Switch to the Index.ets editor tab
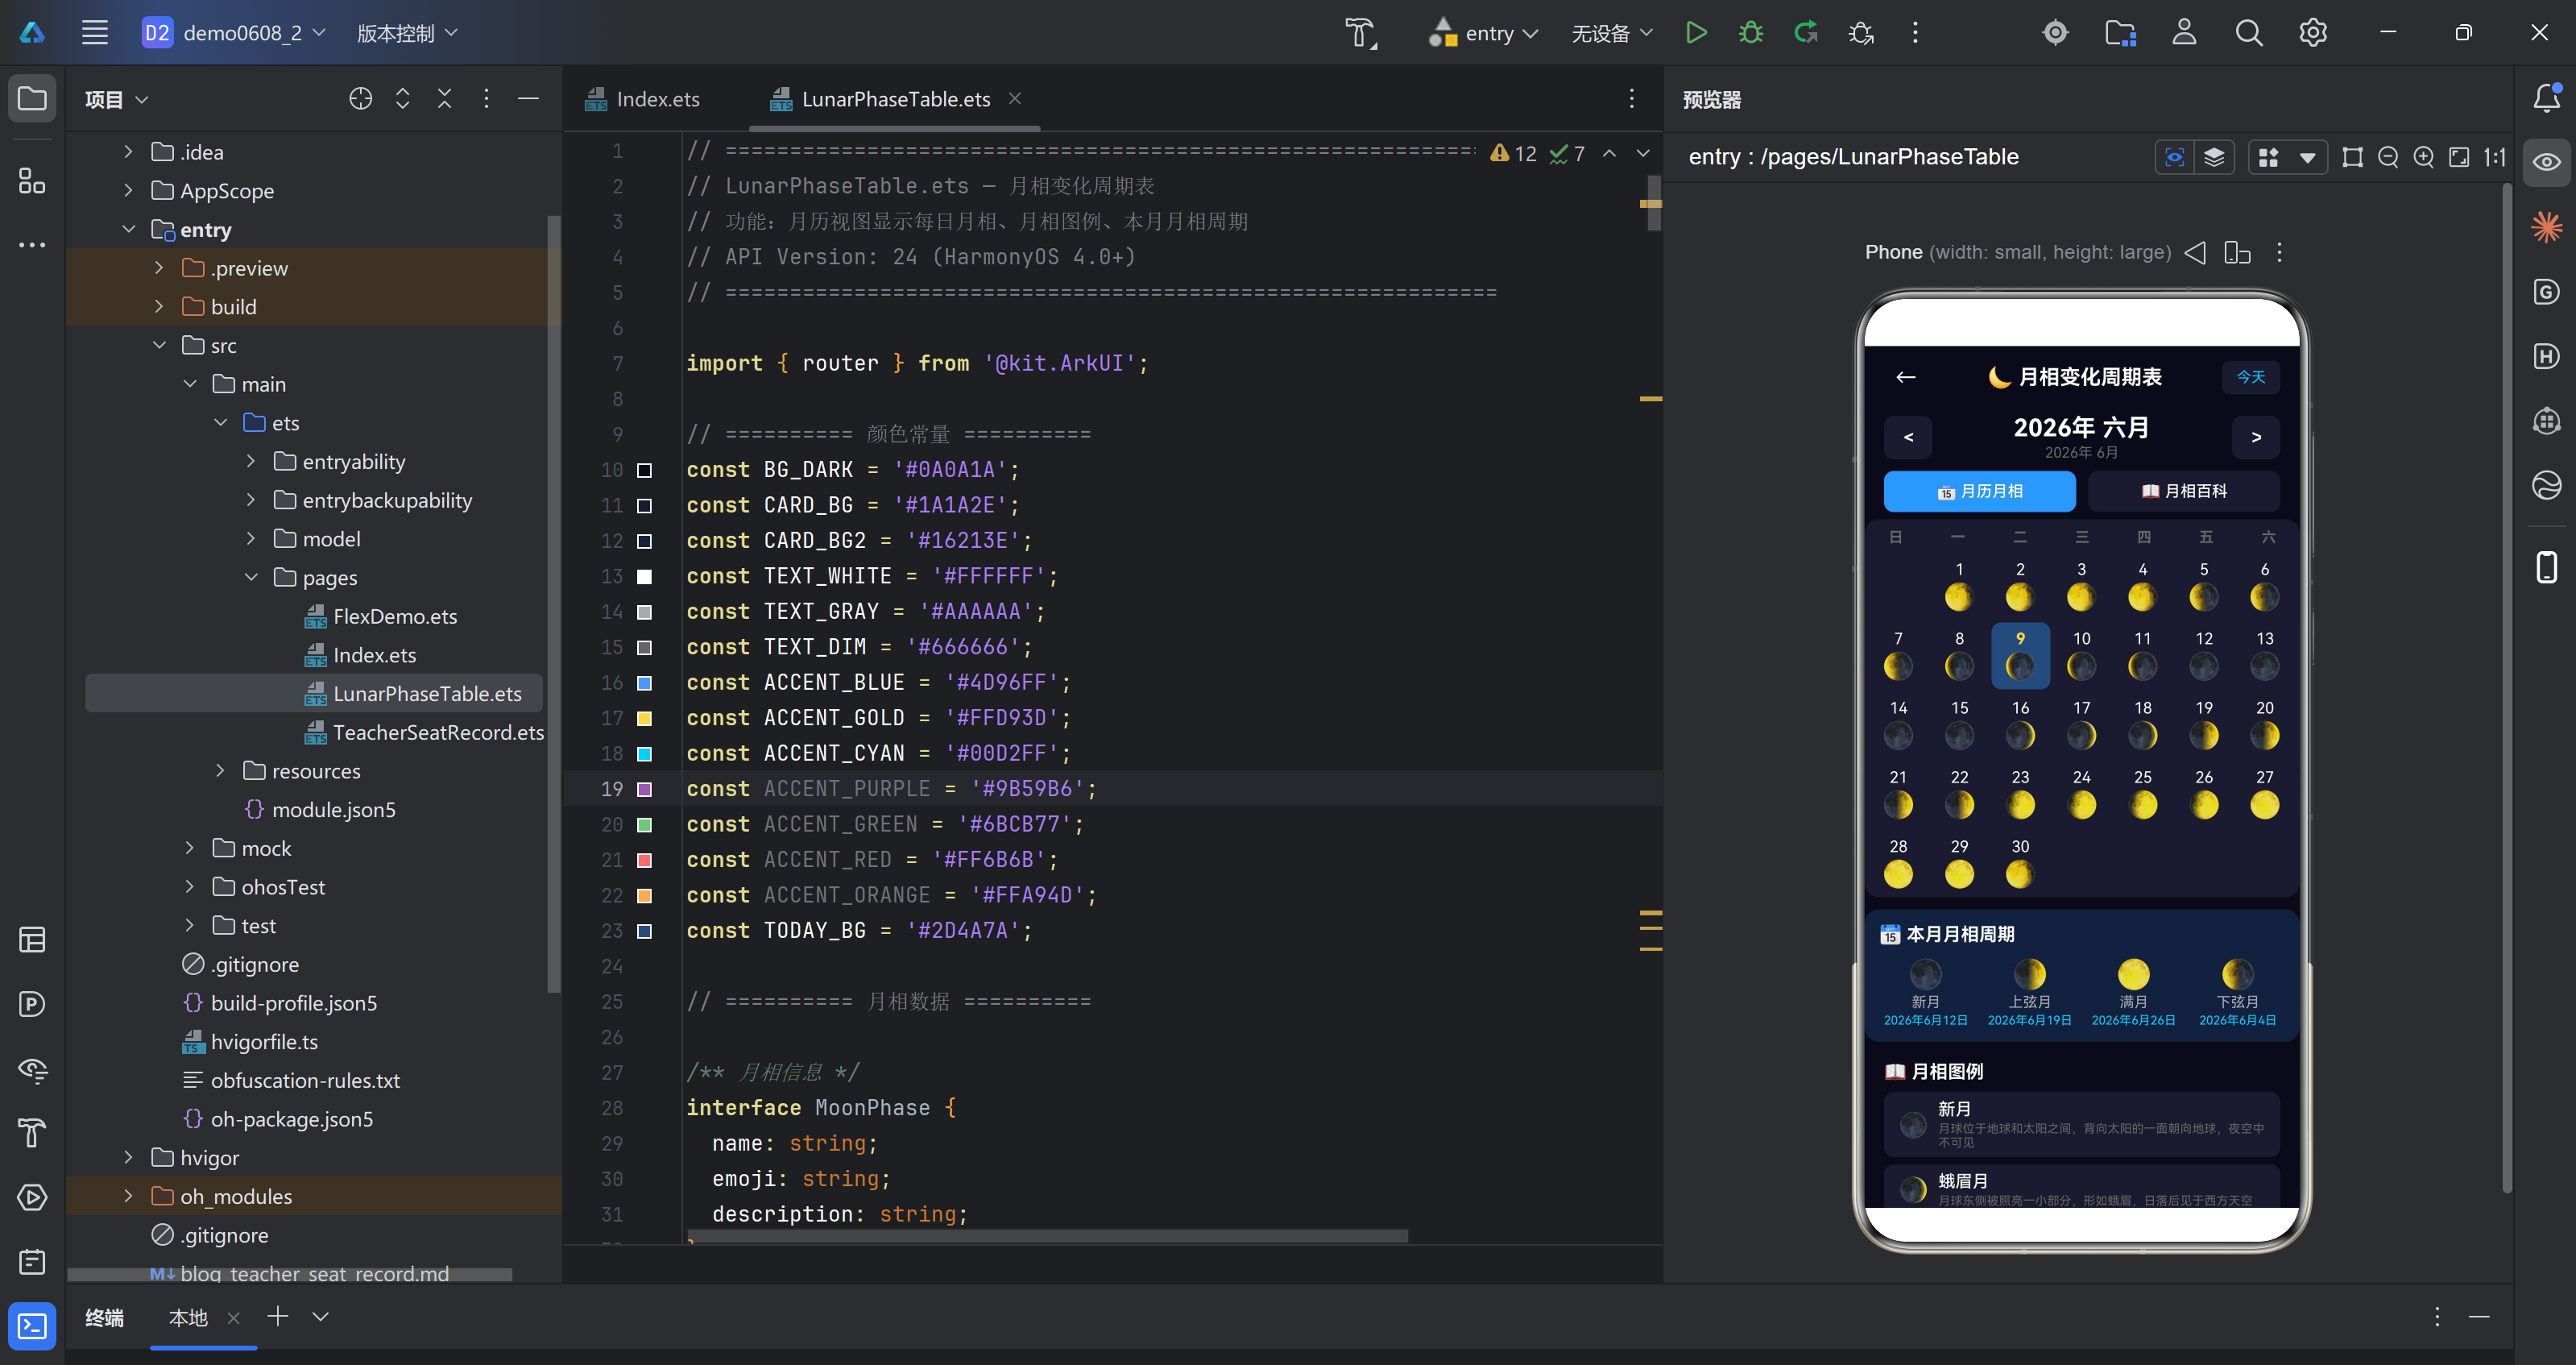Image resolution: width=2576 pixels, height=1365 pixels. click(x=643, y=99)
